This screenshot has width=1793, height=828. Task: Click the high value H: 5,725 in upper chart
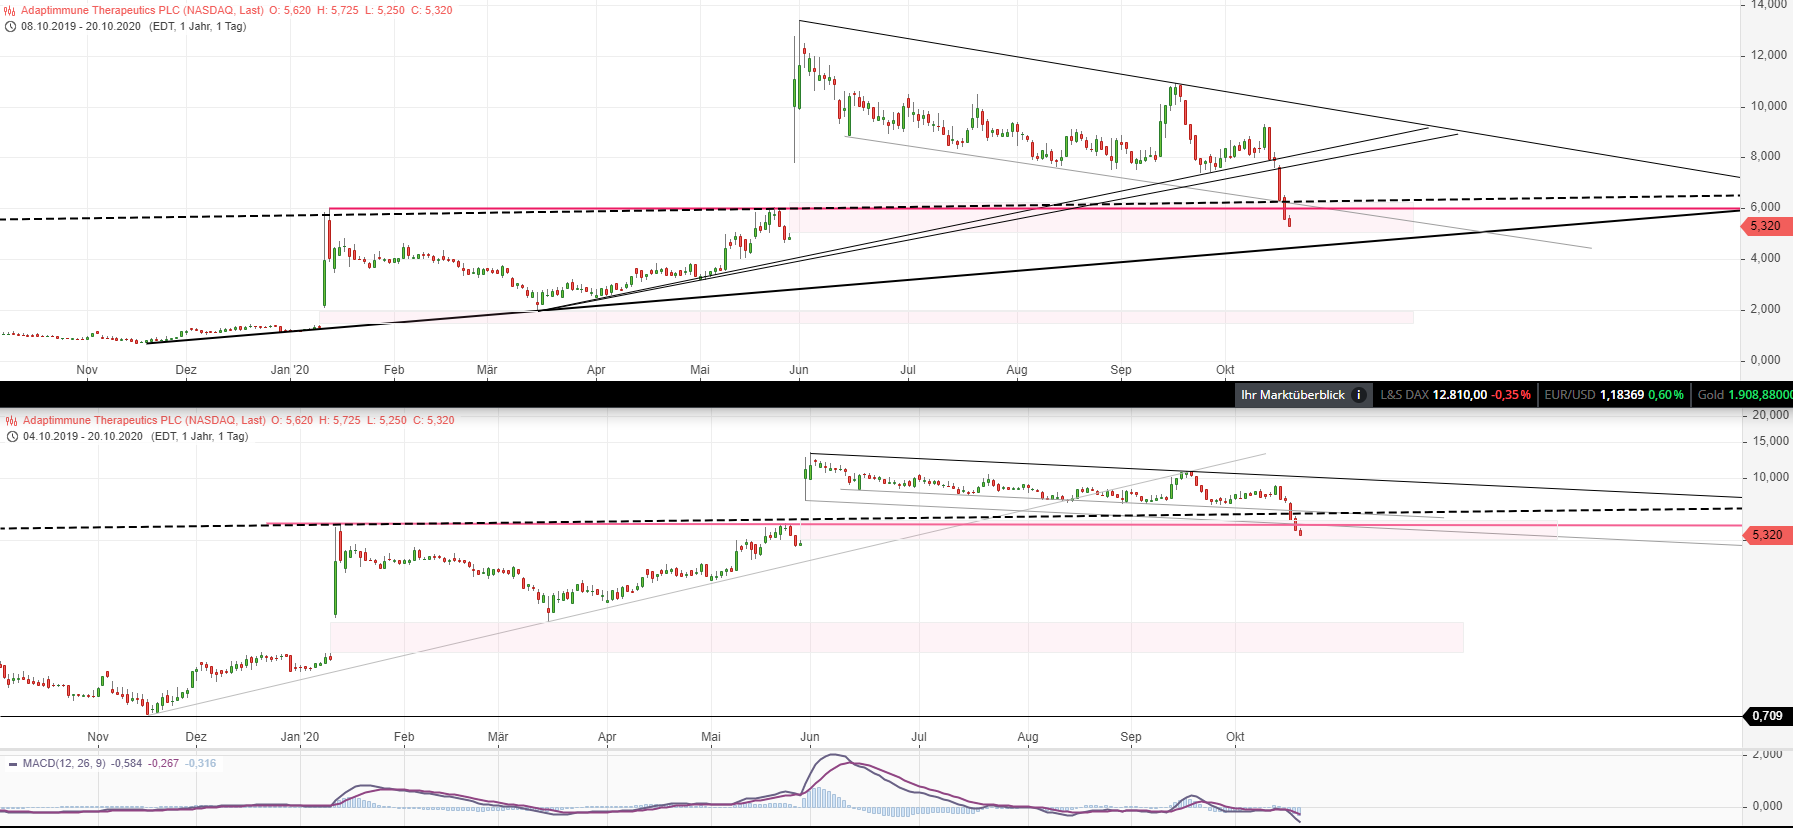pyautogui.click(x=338, y=11)
